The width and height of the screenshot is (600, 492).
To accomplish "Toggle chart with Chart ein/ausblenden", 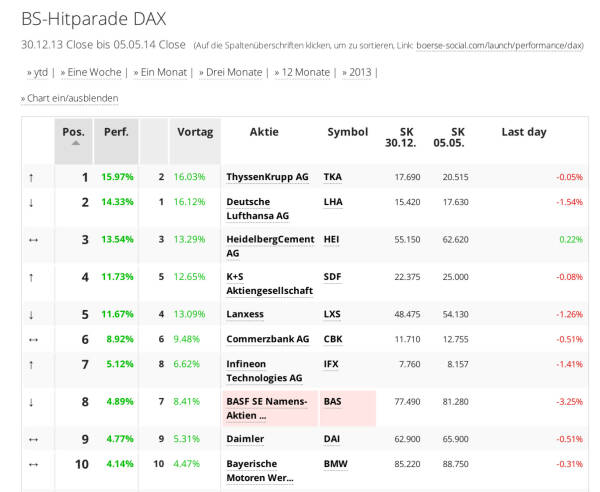I will 69,98.
